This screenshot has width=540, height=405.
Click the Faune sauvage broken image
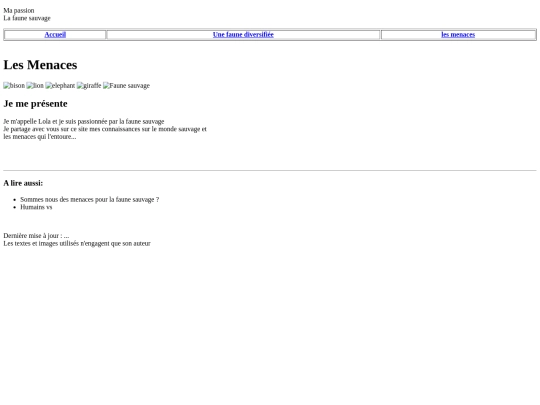[x=126, y=85]
